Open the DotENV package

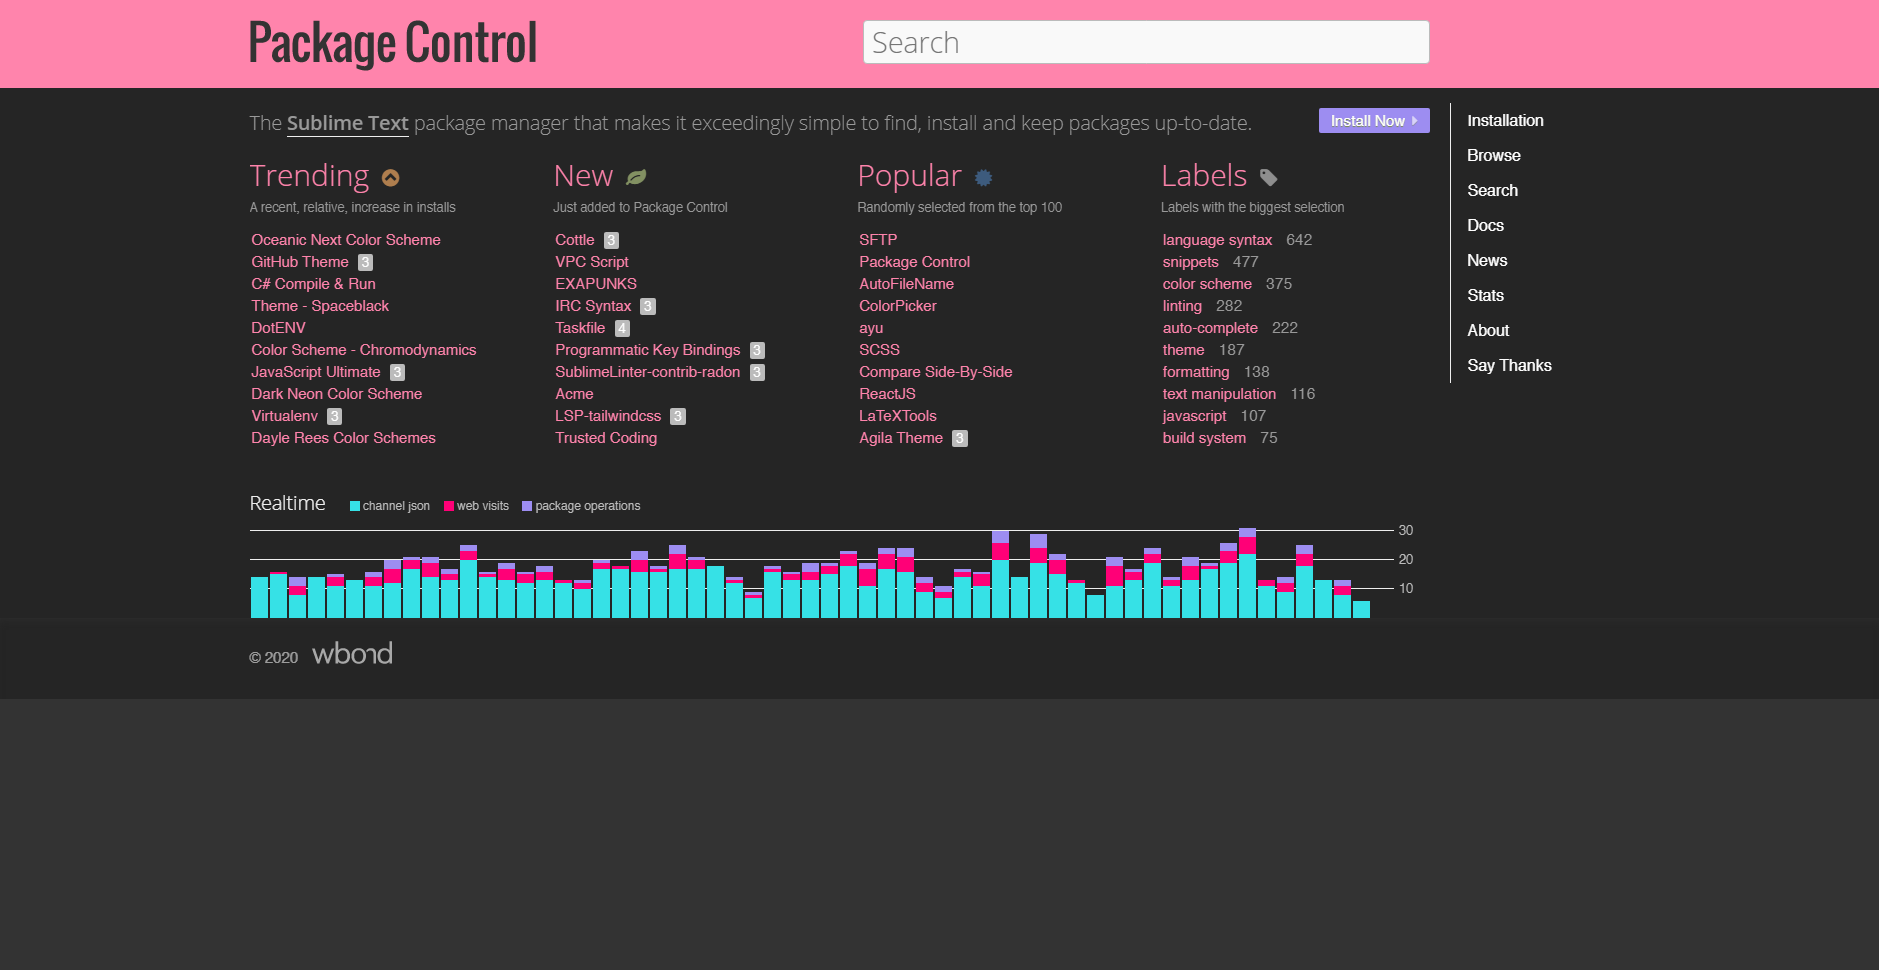pos(278,328)
